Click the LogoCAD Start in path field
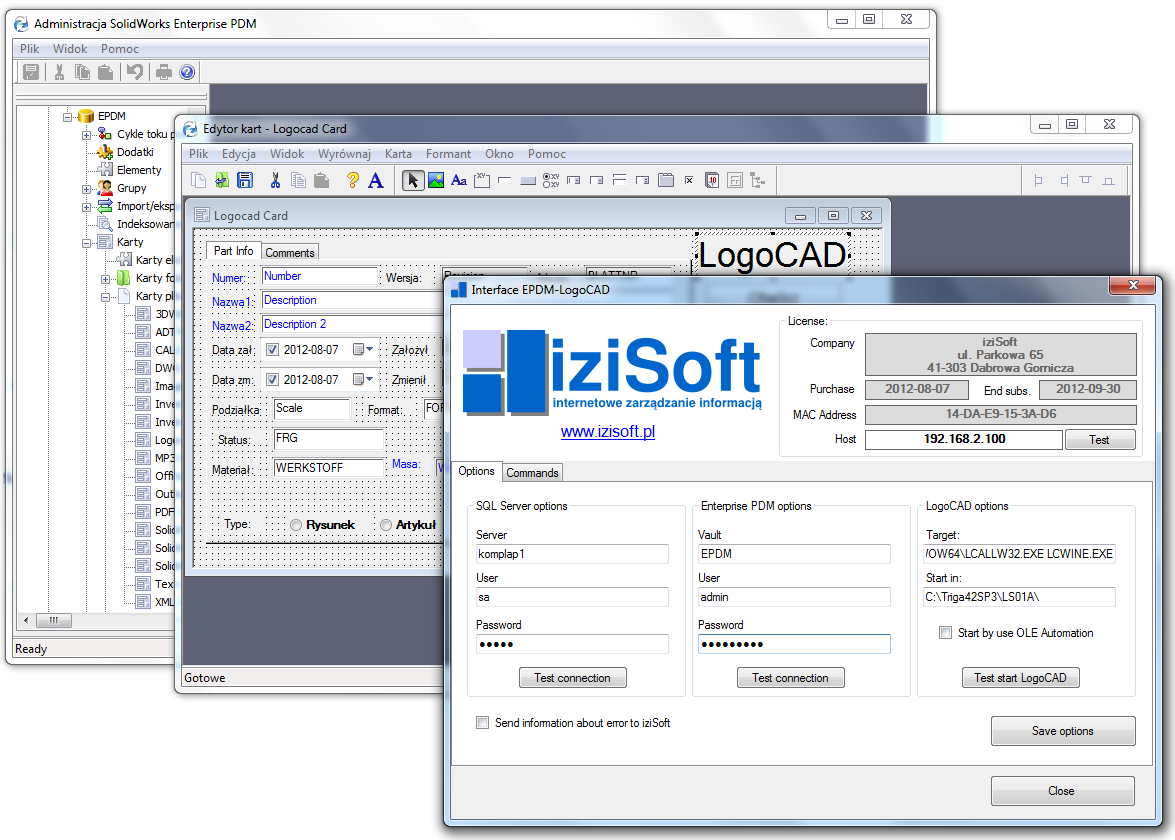The width and height of the screenshot is (1175, 840). pyautogui.click(x=1019, y=597)
